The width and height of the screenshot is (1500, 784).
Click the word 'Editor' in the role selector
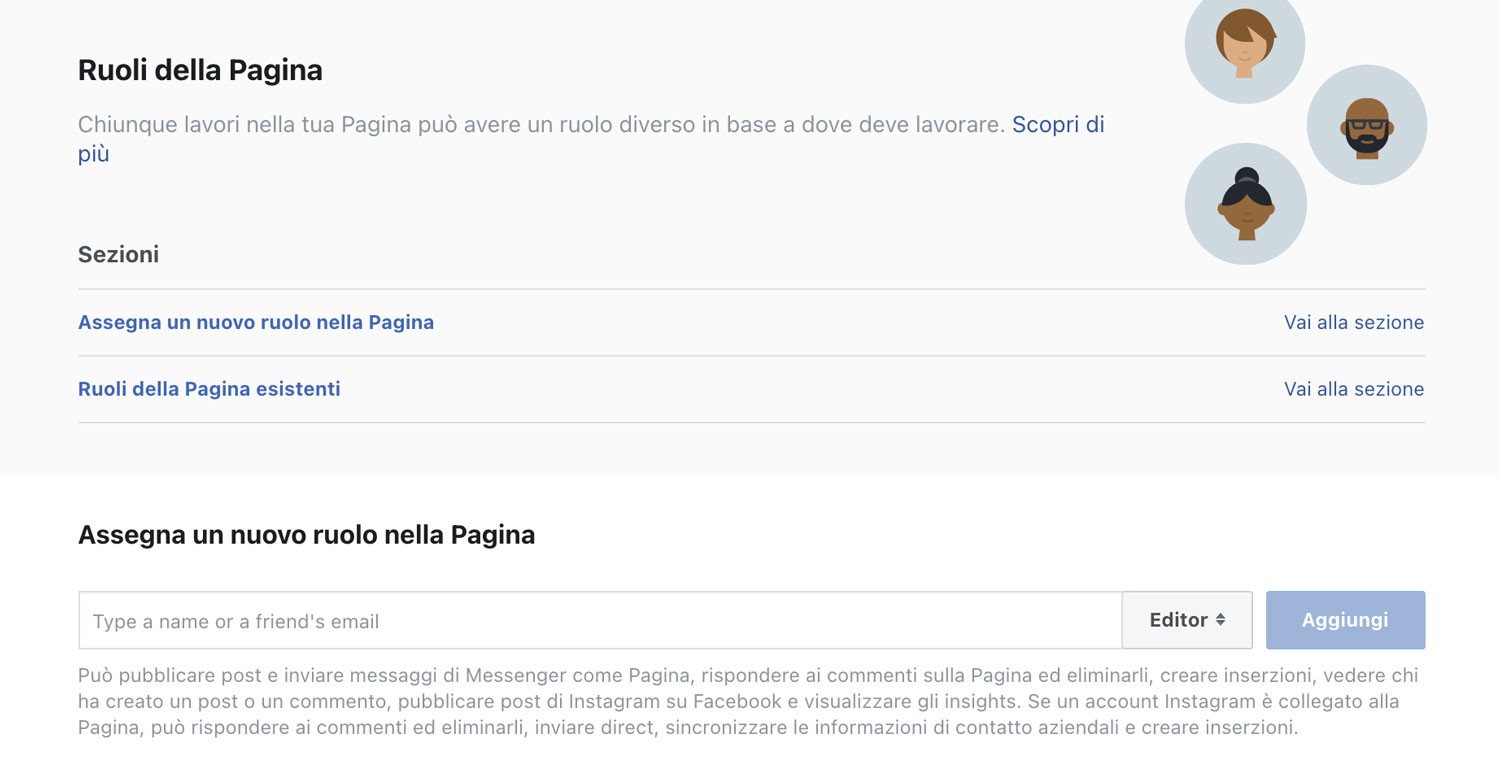pyautogui.click(x=1178, y=620)
